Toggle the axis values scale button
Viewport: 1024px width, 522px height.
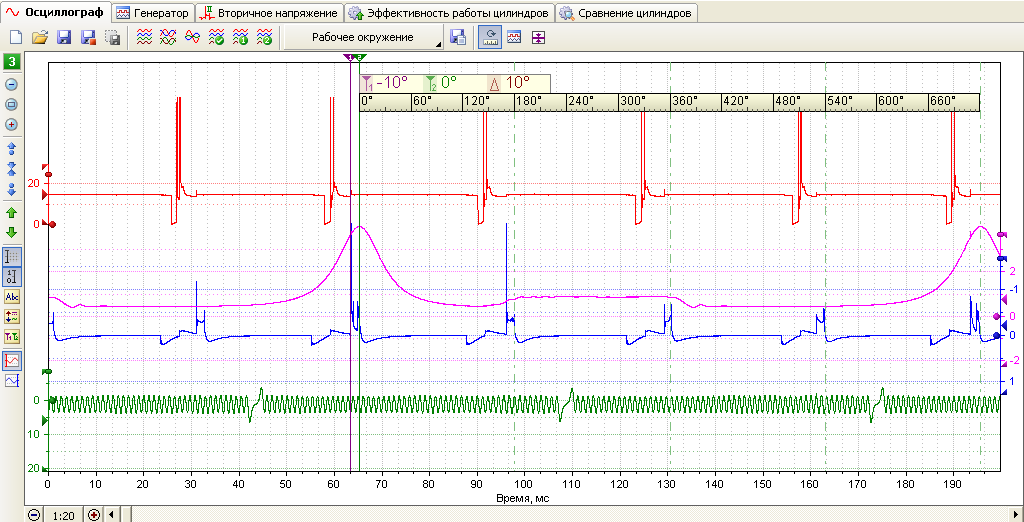[12, 277]
